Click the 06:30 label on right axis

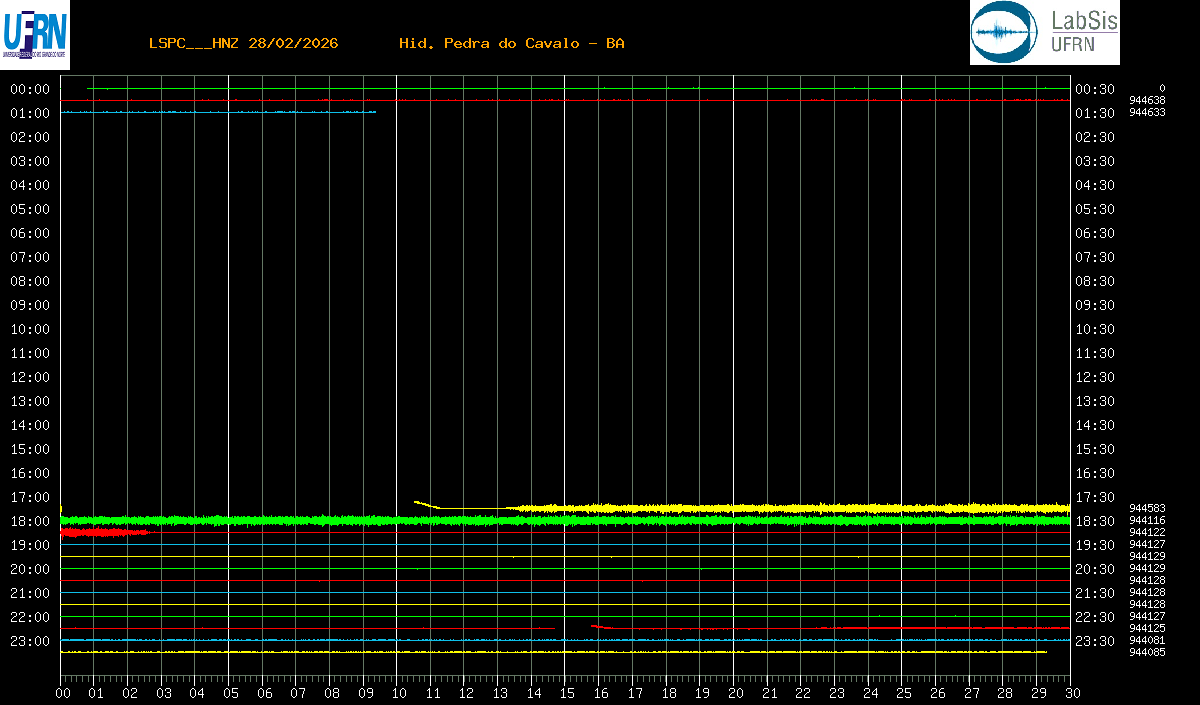tap(1095, 233)
